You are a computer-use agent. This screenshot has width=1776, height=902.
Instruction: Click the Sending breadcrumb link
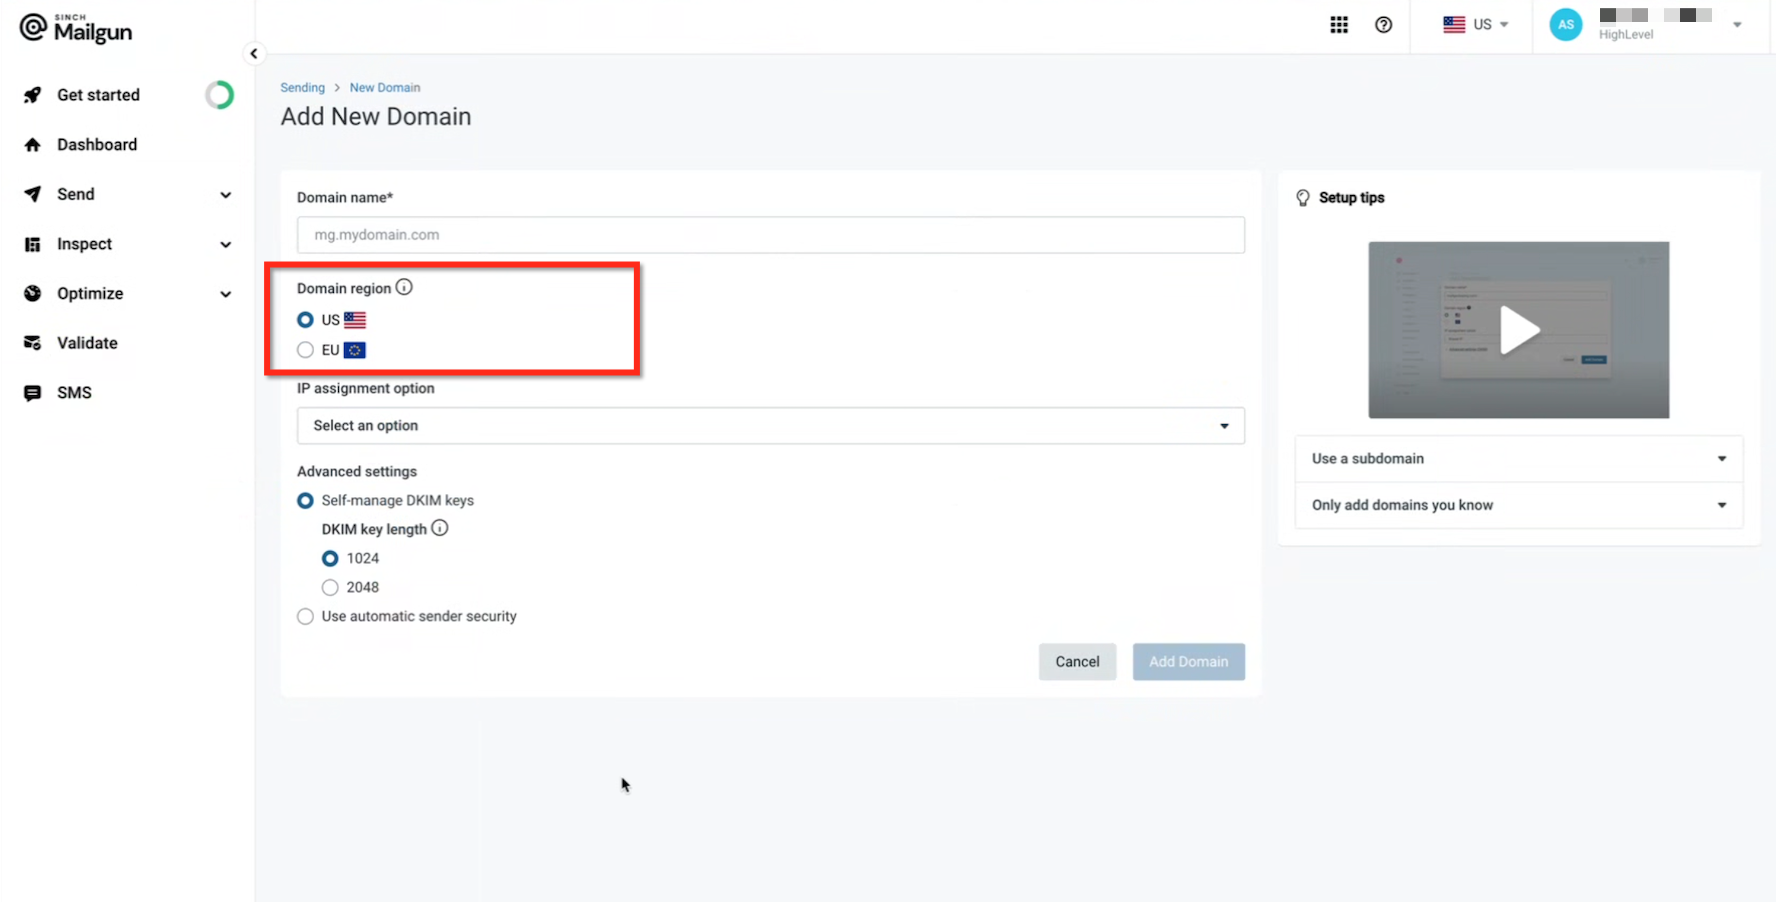pyautogui.click(x=302, y=88)
